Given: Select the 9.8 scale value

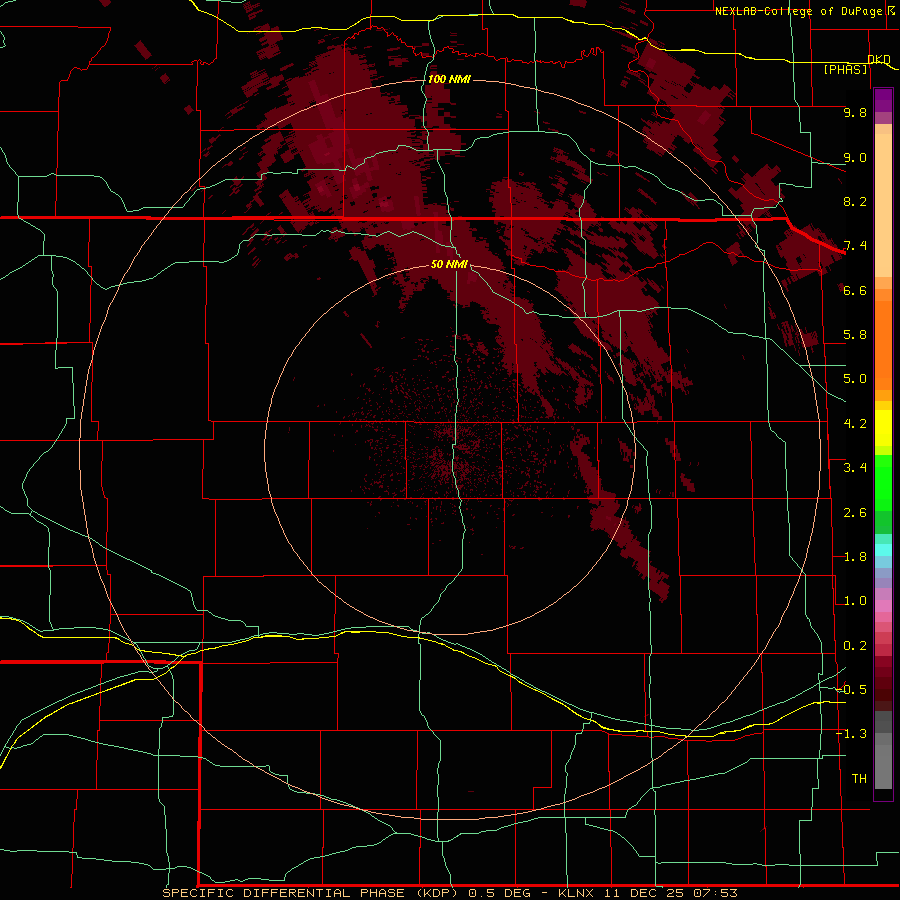Looking at the screenshot, I should pyautogui.click(x=855, y=112).
